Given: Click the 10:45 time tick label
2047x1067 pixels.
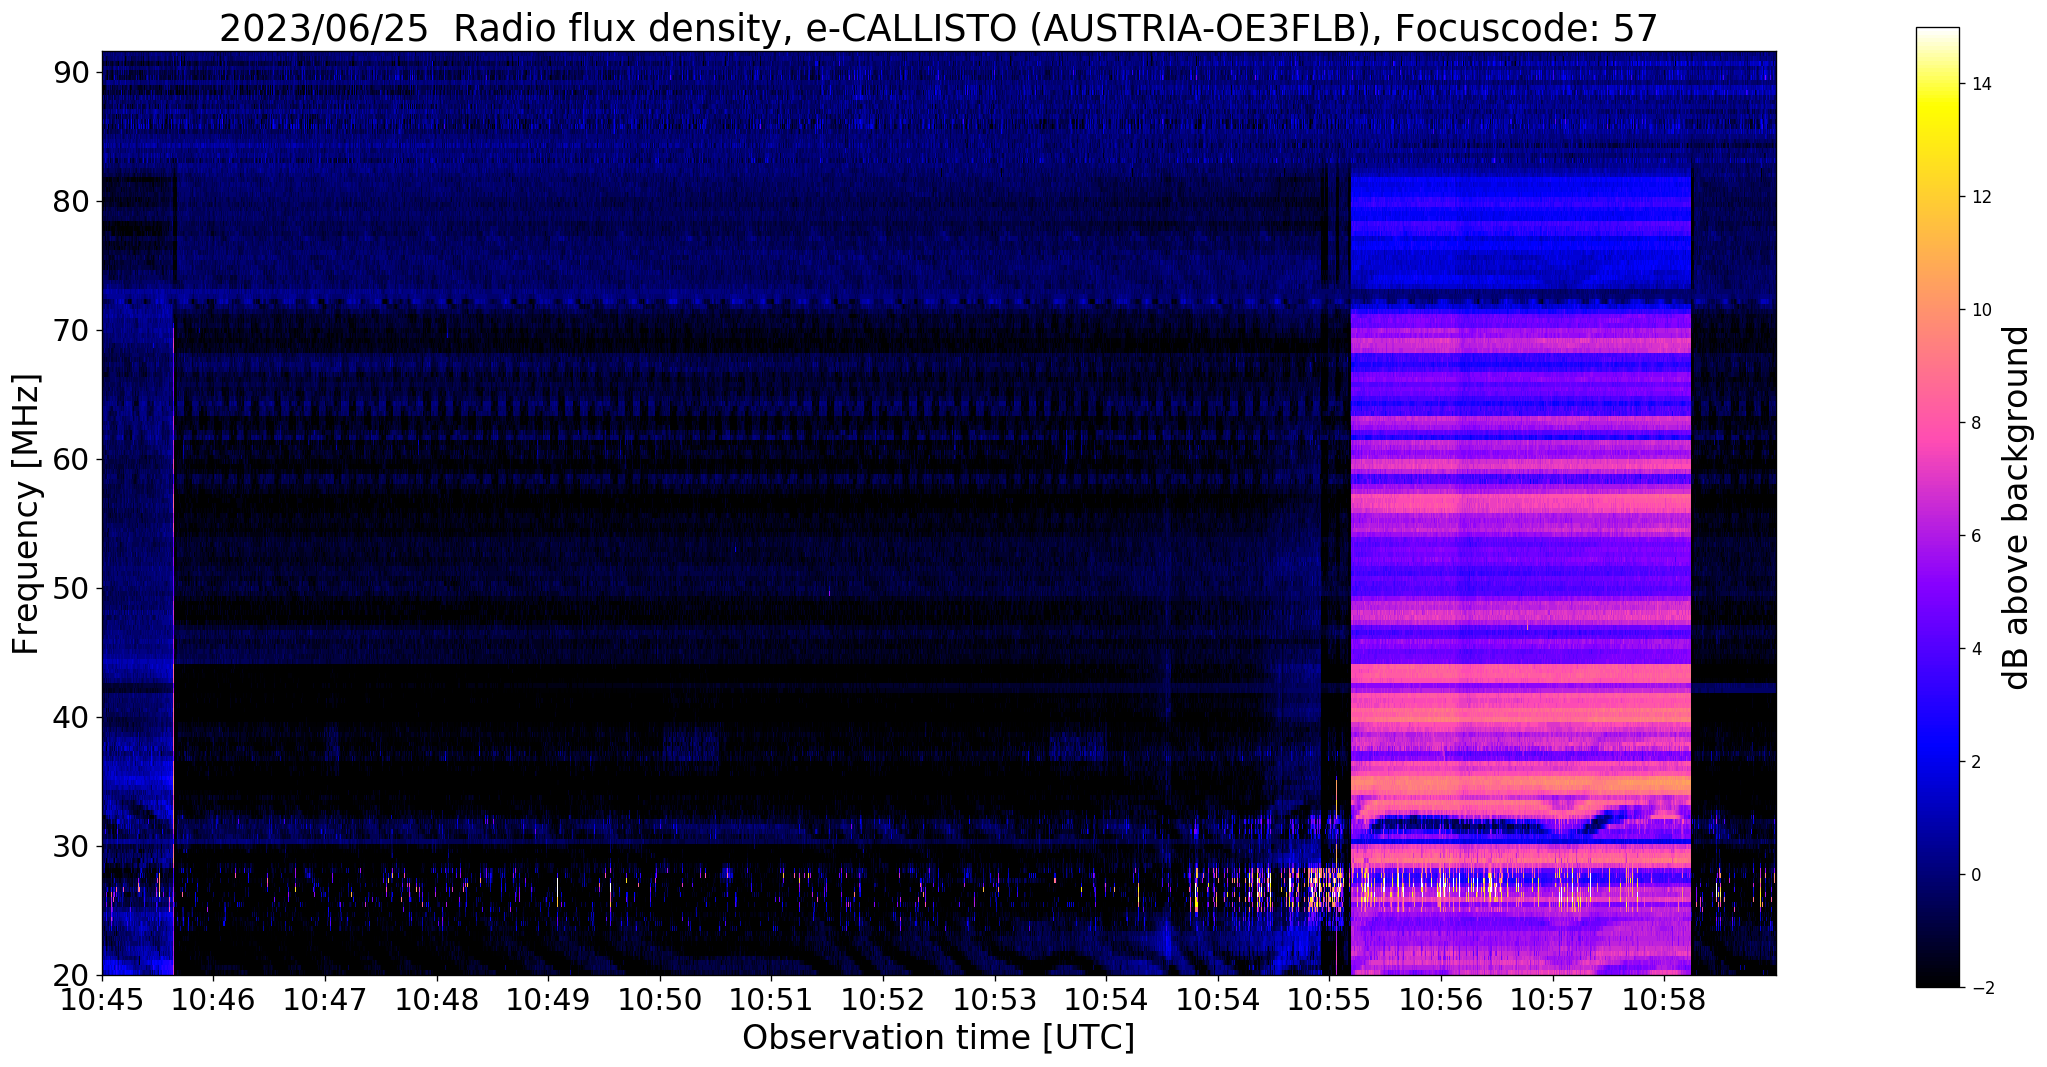Looking at the screenshot, I should [x=102, y=999].
